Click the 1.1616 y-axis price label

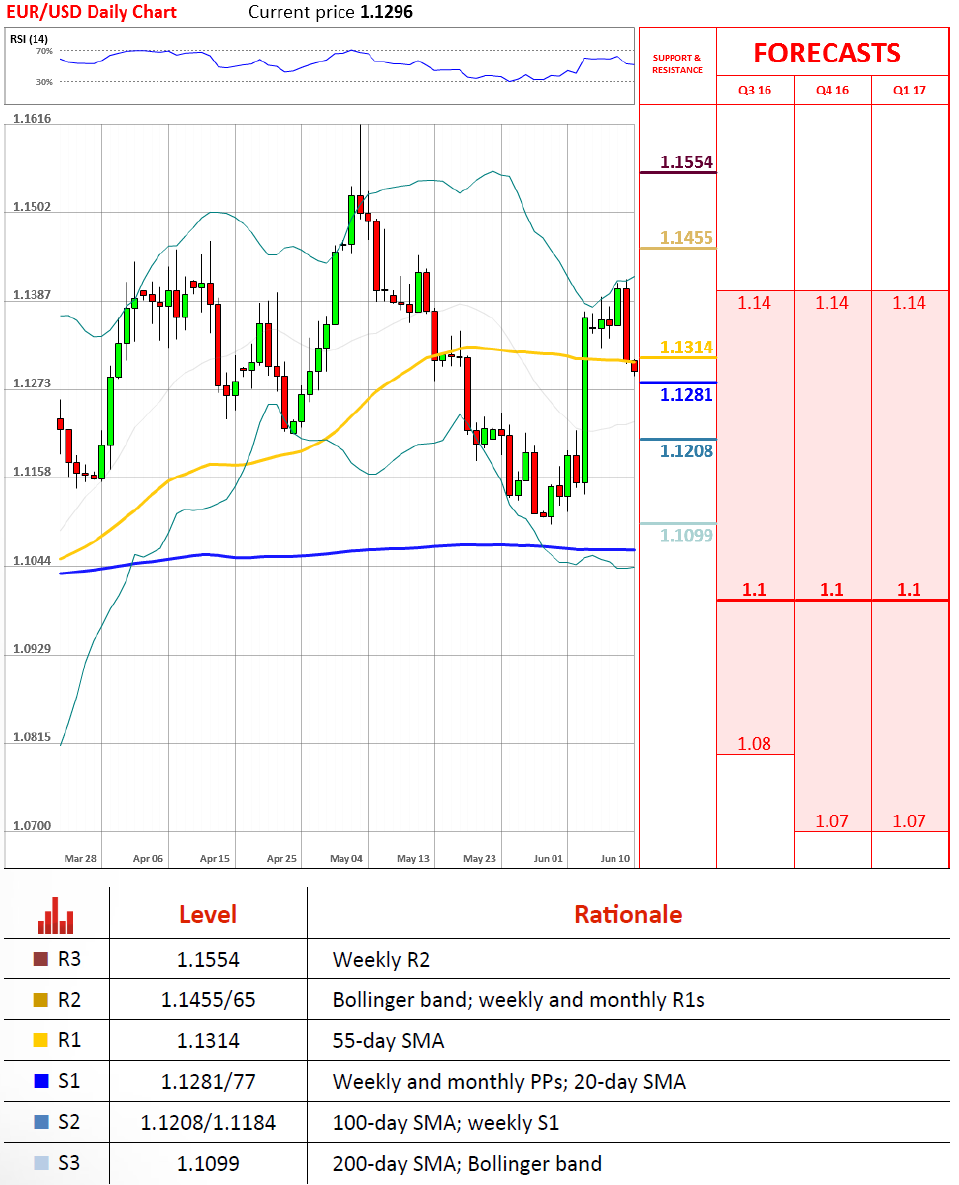point(32,119)
